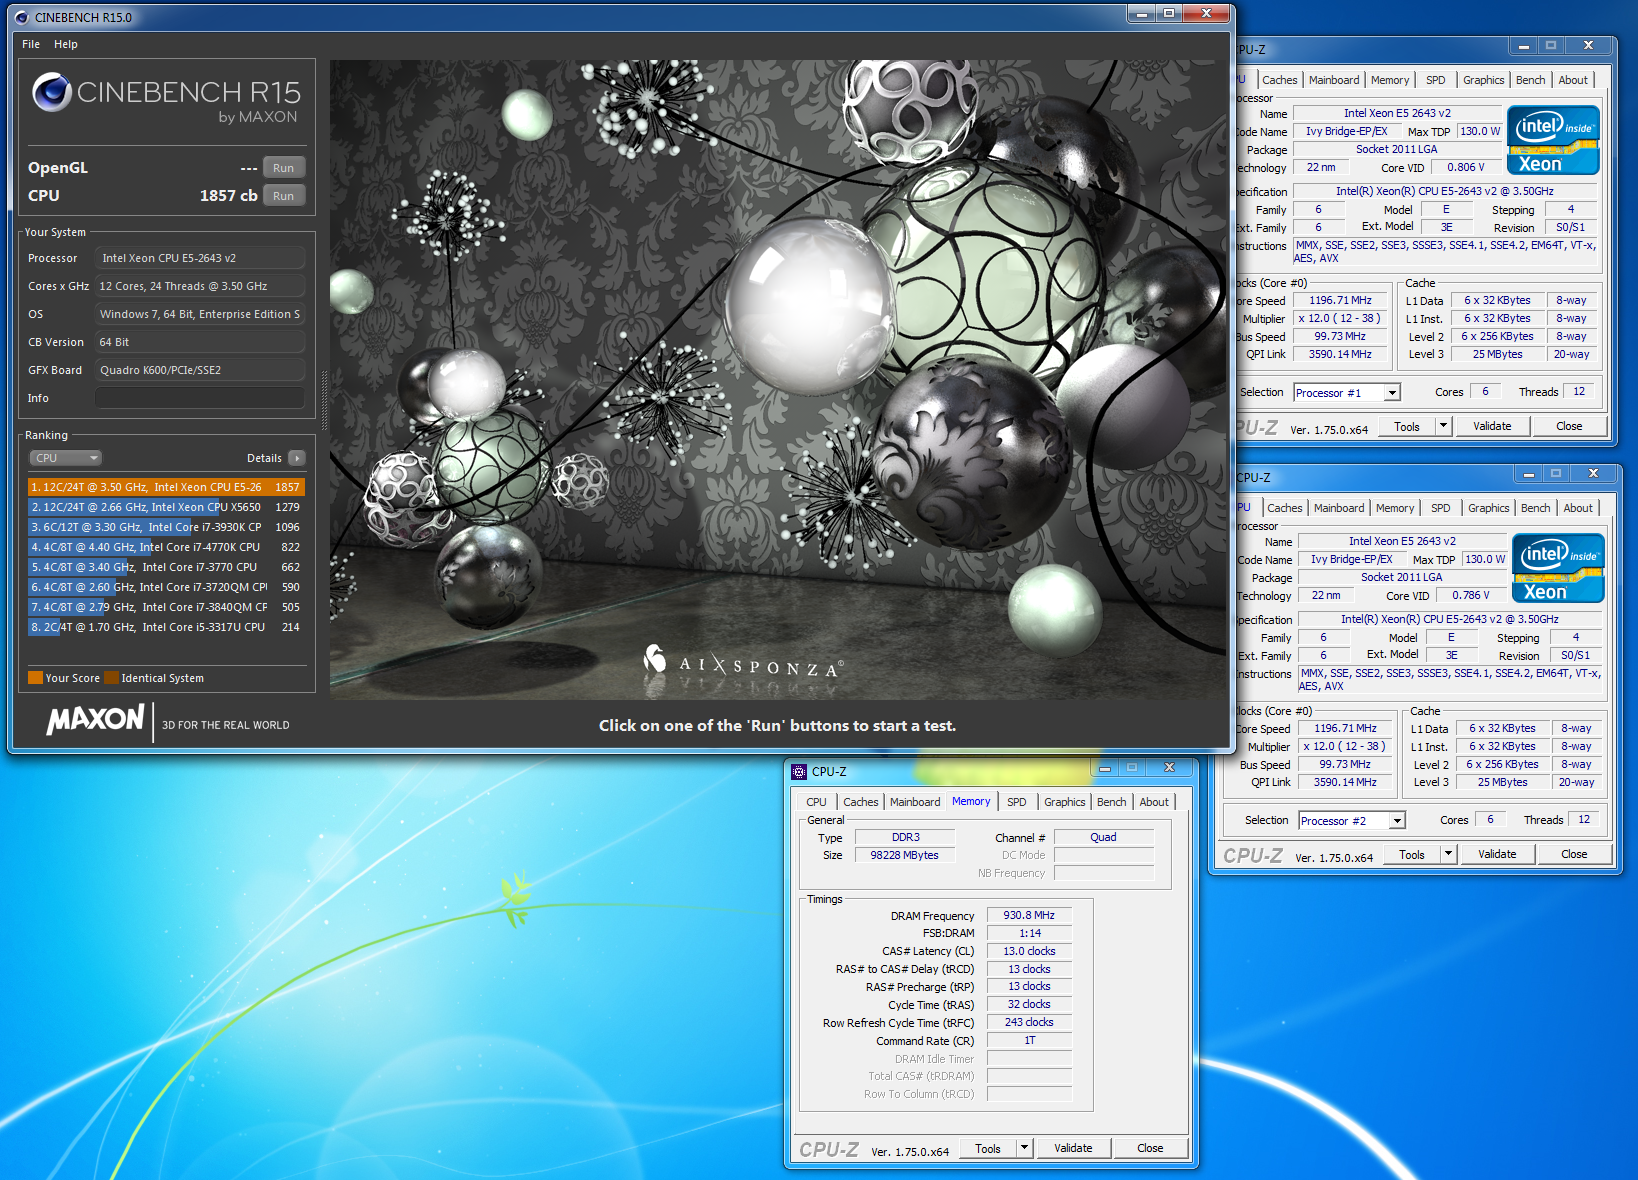This screenshot has height=1180, width=1638.
Task: Maximize the Cinebench window
Action: click(x=1168, y=13)
